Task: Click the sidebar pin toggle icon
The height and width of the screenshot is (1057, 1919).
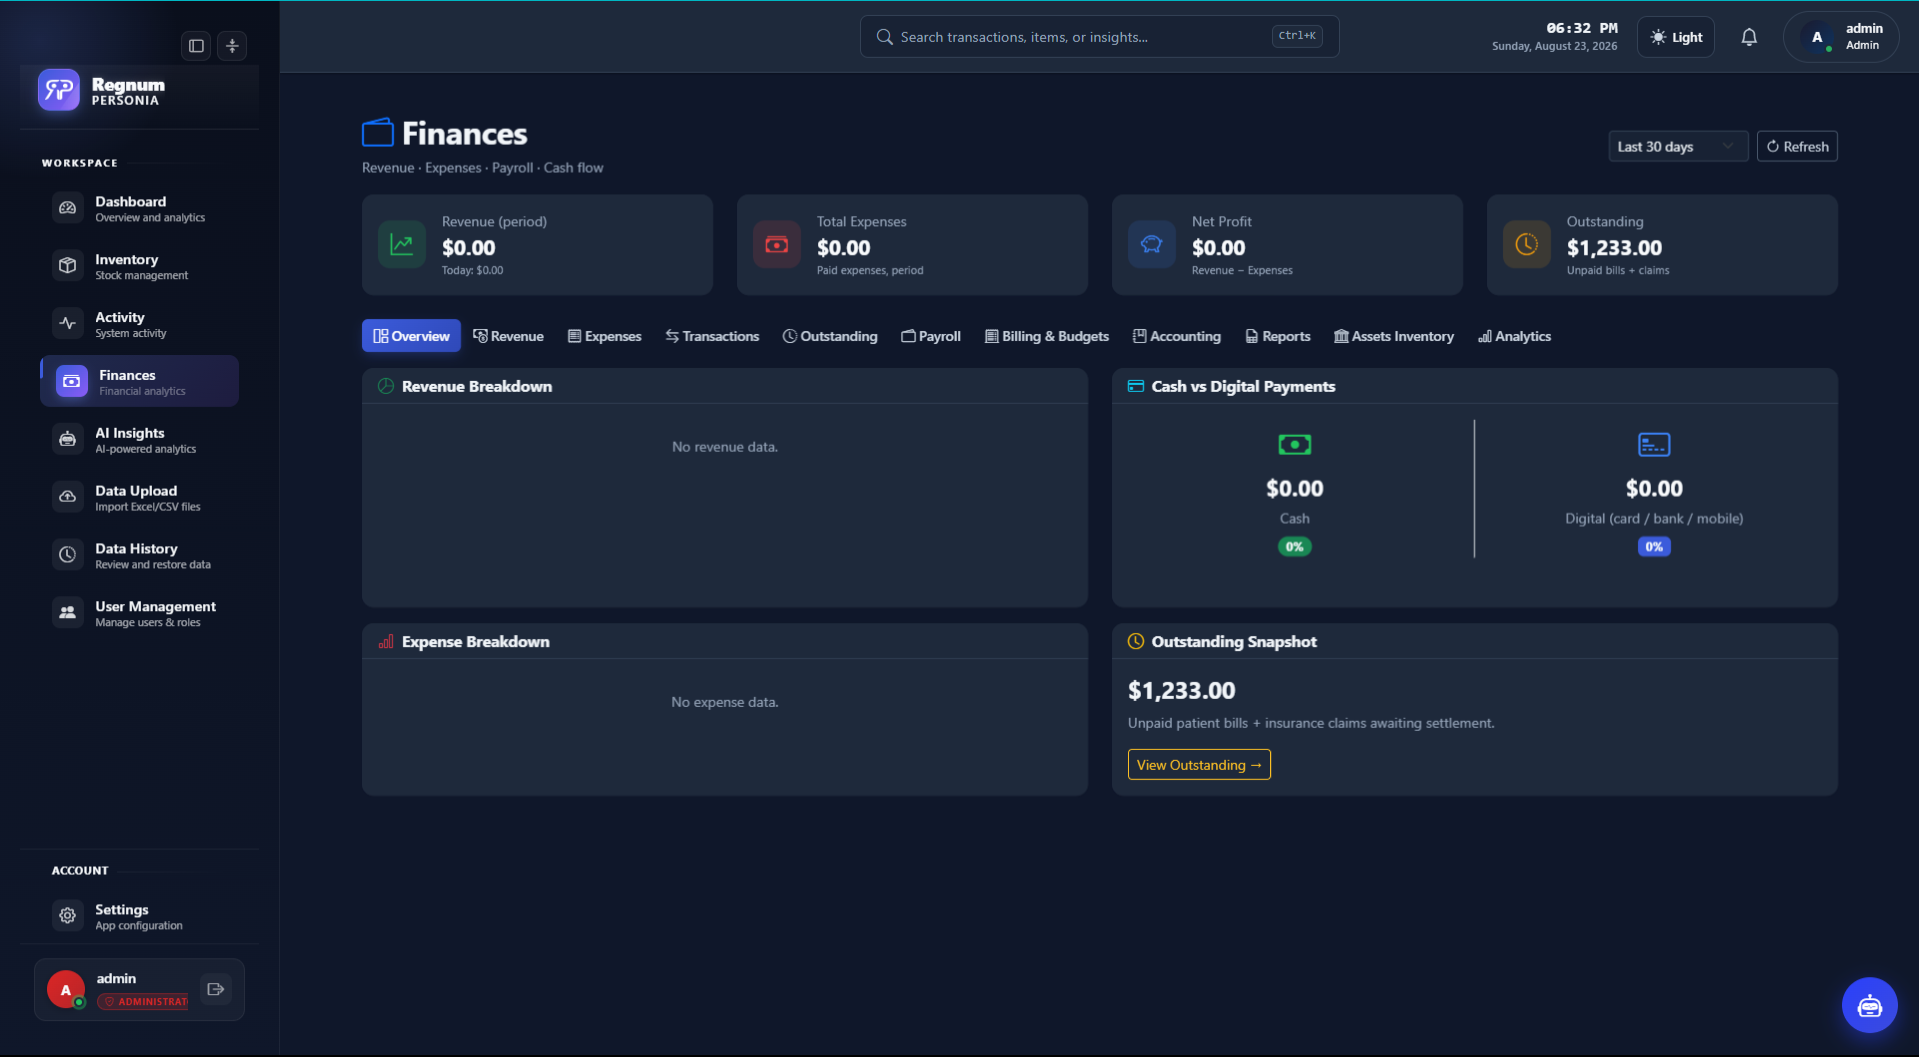Action: click(232, 45)
